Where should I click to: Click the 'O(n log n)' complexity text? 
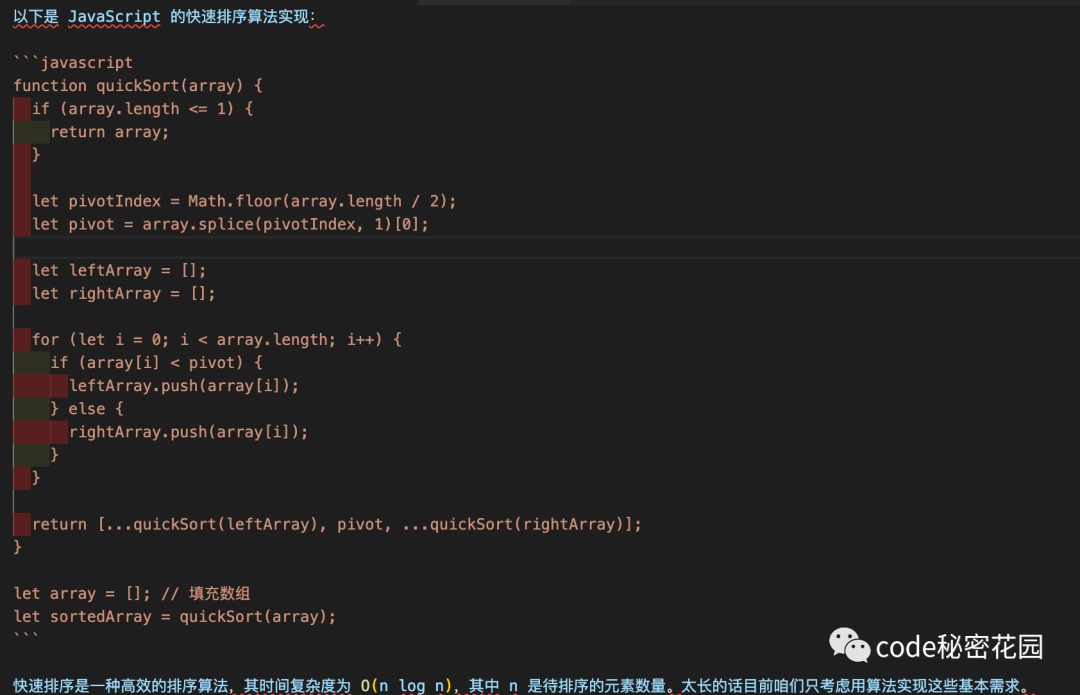pyautogui.click(x=406, y=685)
